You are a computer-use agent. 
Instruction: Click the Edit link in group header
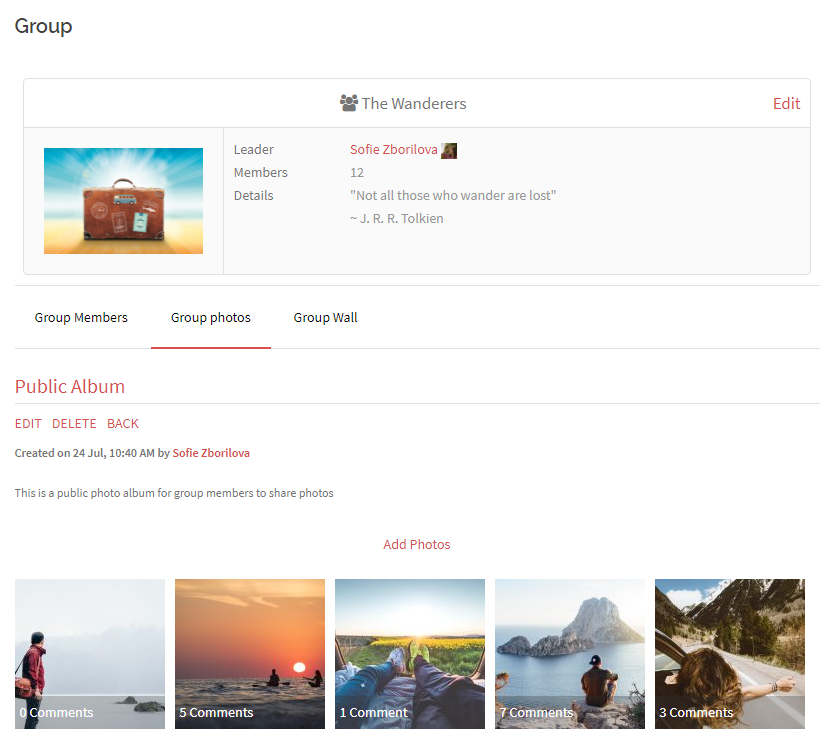coord(786,103)
